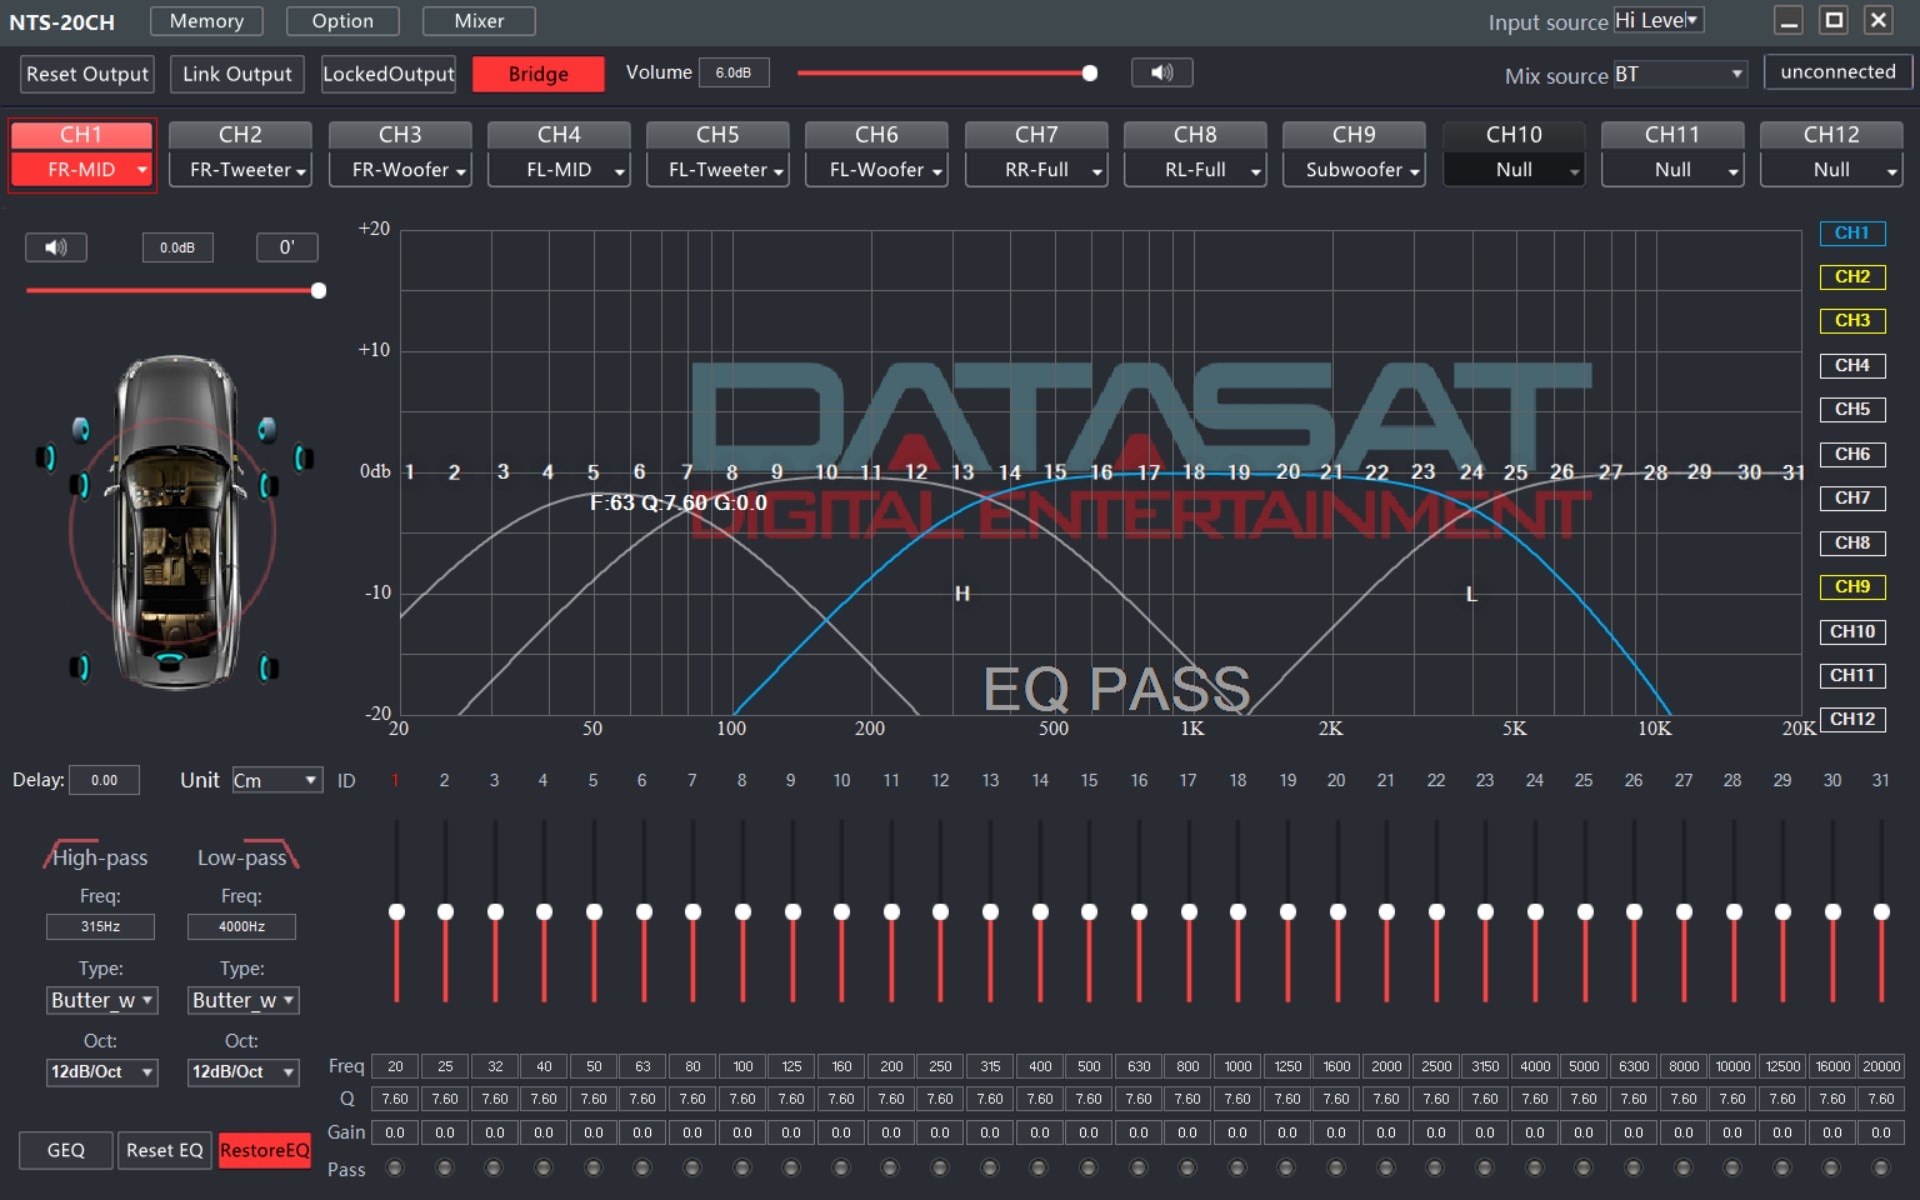The width and height of the screenshot is (1920, 1200).
Task: Click high-pass marker H on graph
Action: [x=962, y=594]
